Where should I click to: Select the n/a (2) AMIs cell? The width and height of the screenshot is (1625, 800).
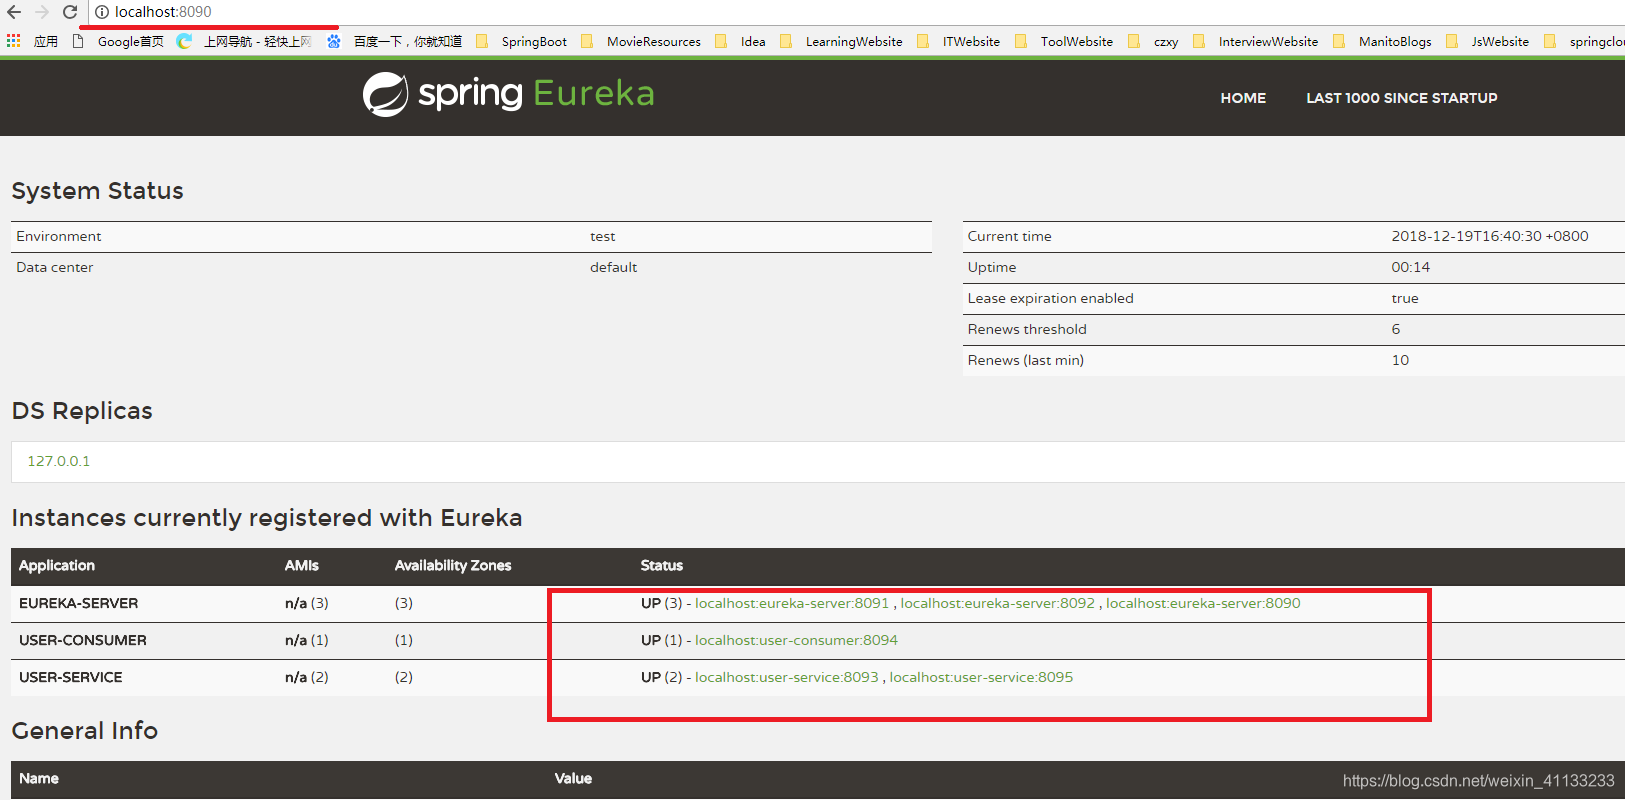(x=306, y=677)
